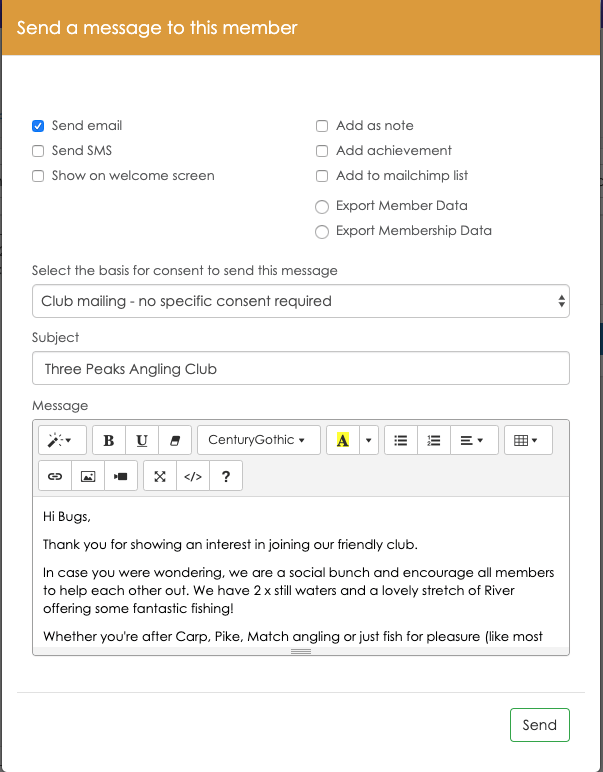The width and height of the screenshot is (603, 772).
Task: Open the consent basis dropdown
Action: coord(300,301)
